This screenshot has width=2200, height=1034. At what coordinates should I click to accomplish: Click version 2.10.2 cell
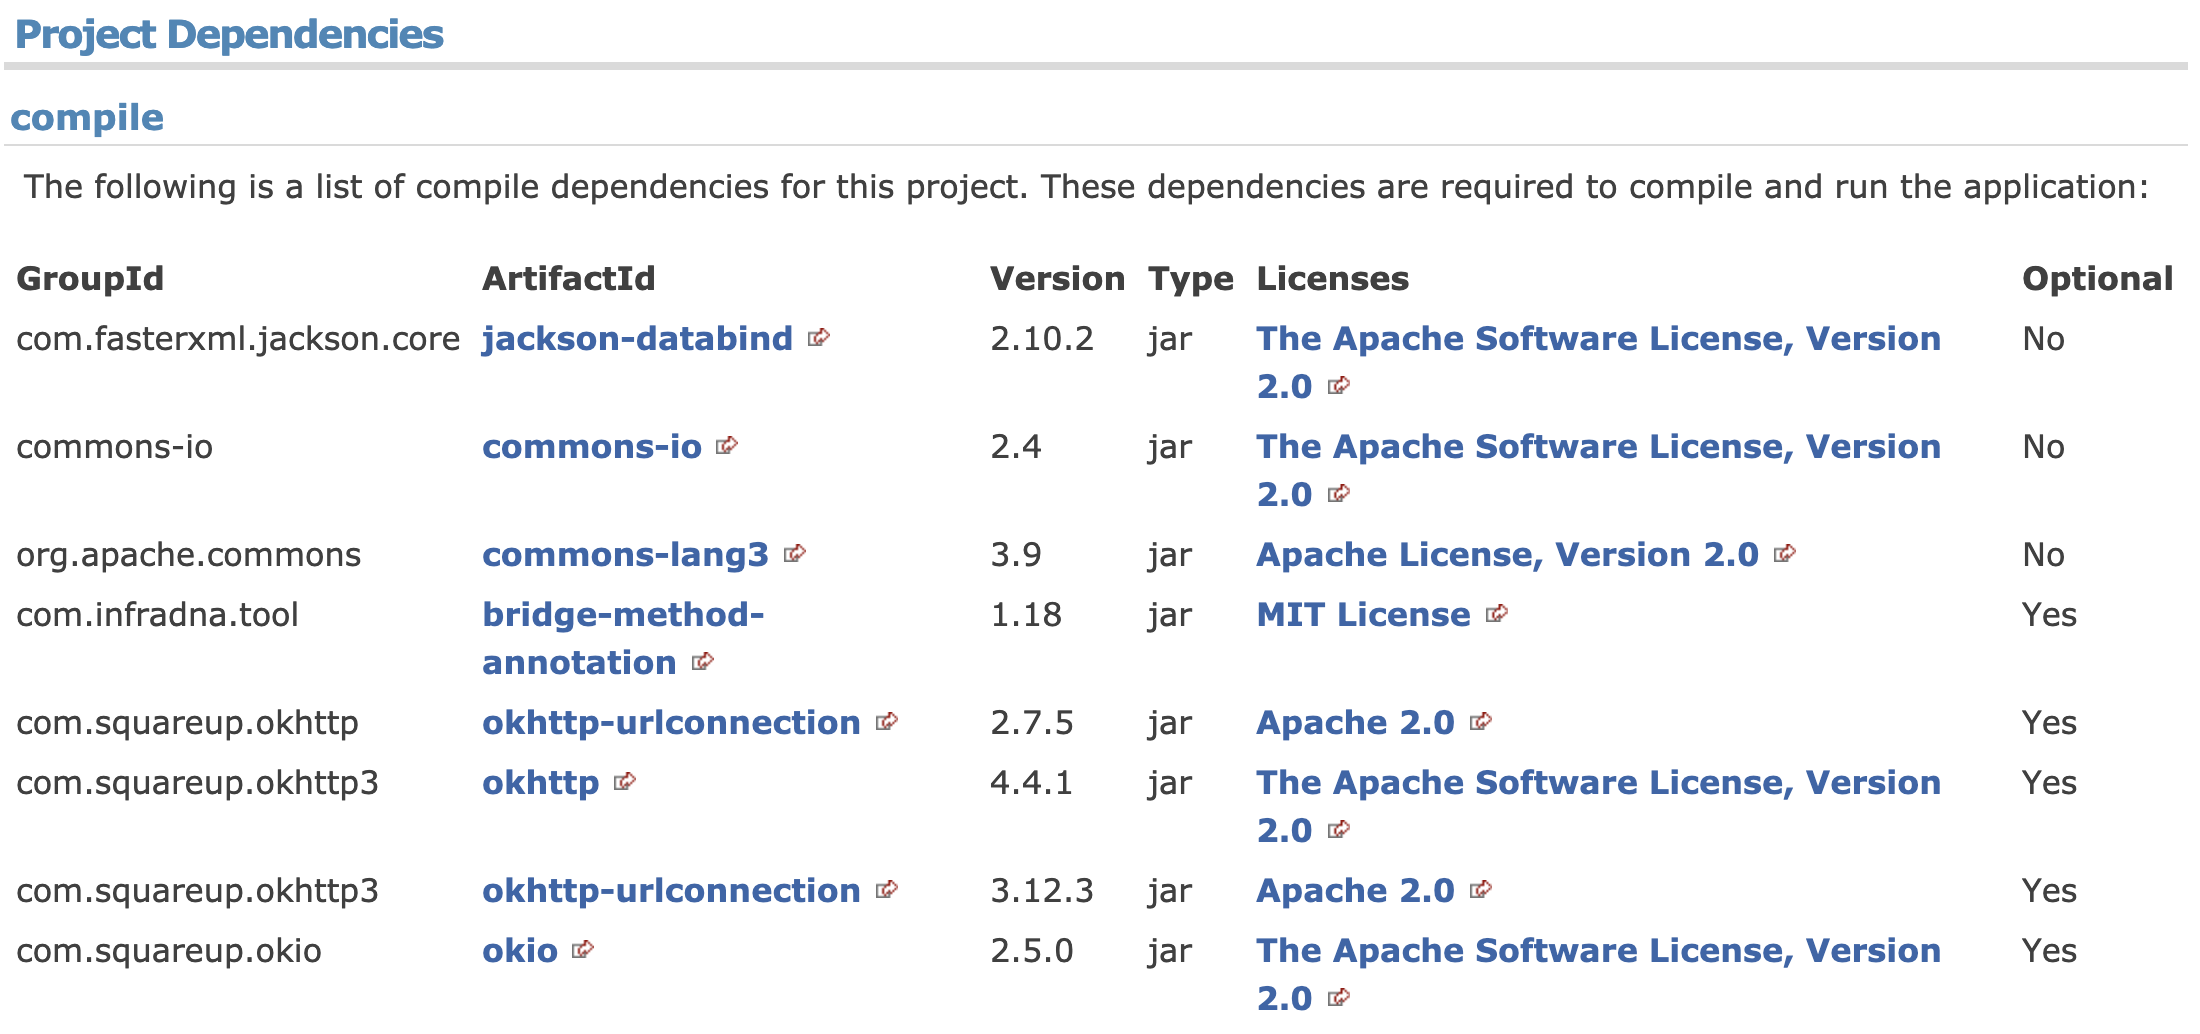coord(1042,339)
